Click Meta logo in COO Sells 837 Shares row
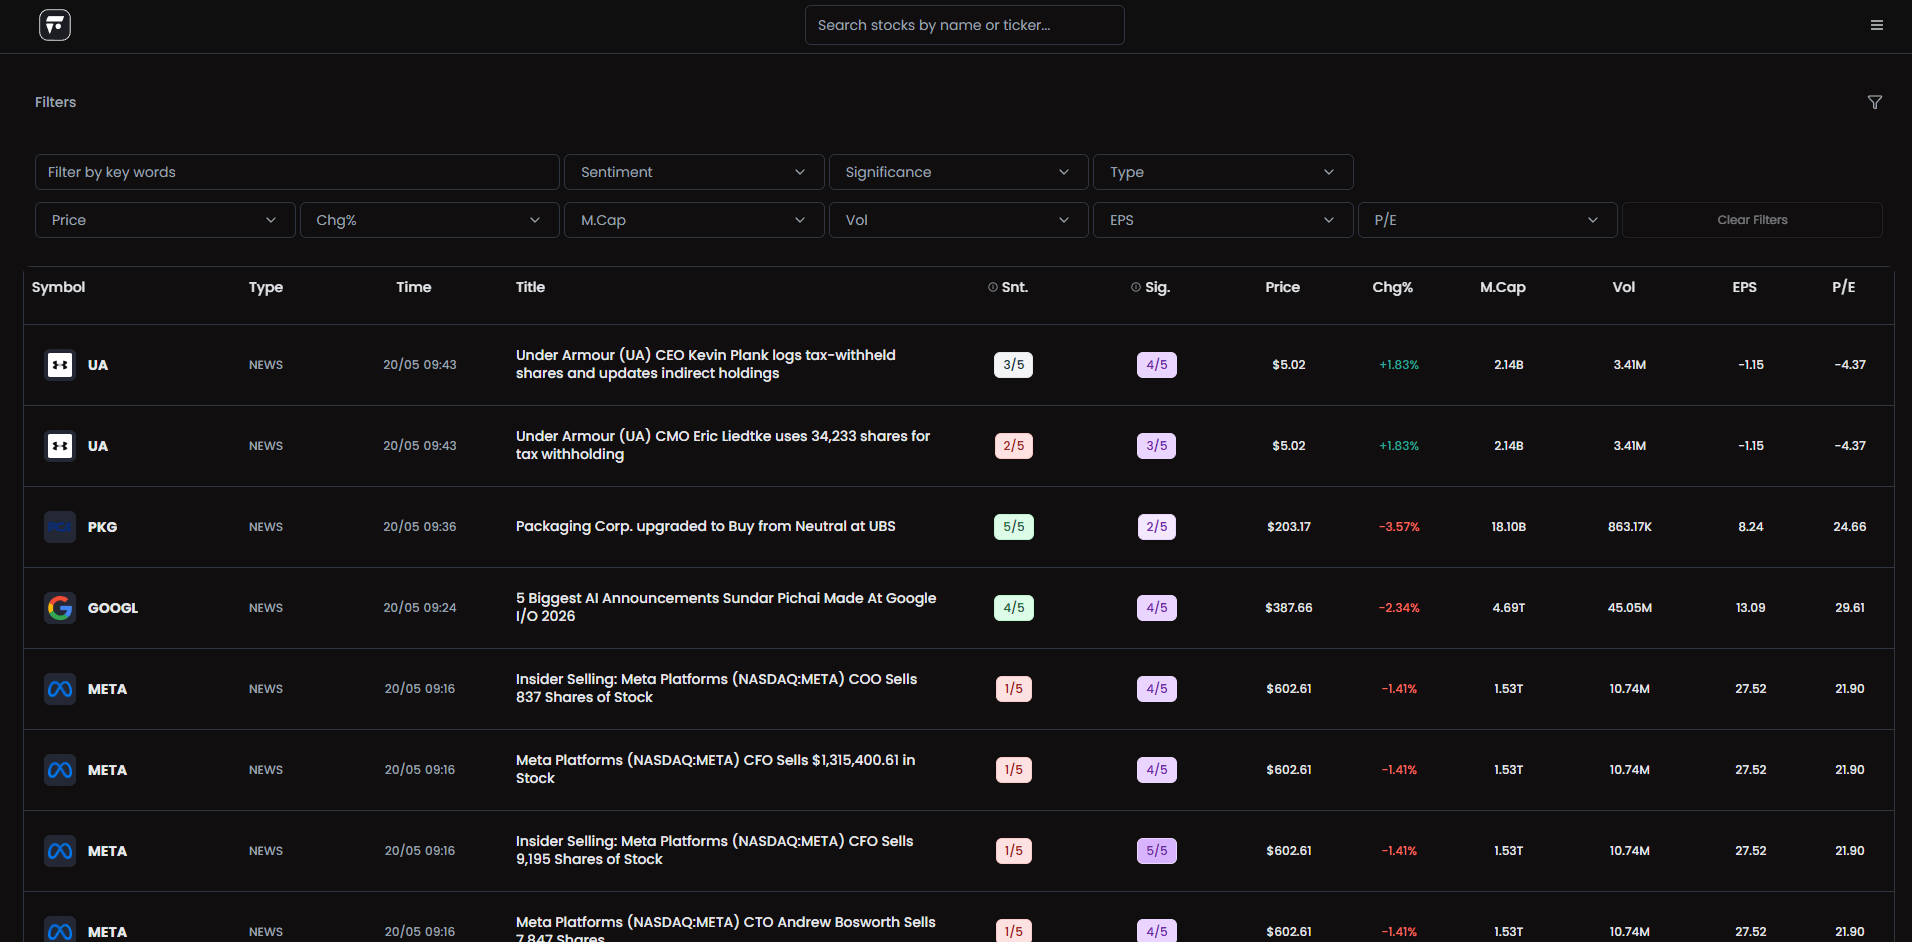This screenshot has height=942, width=1912. tap(60, 689)
